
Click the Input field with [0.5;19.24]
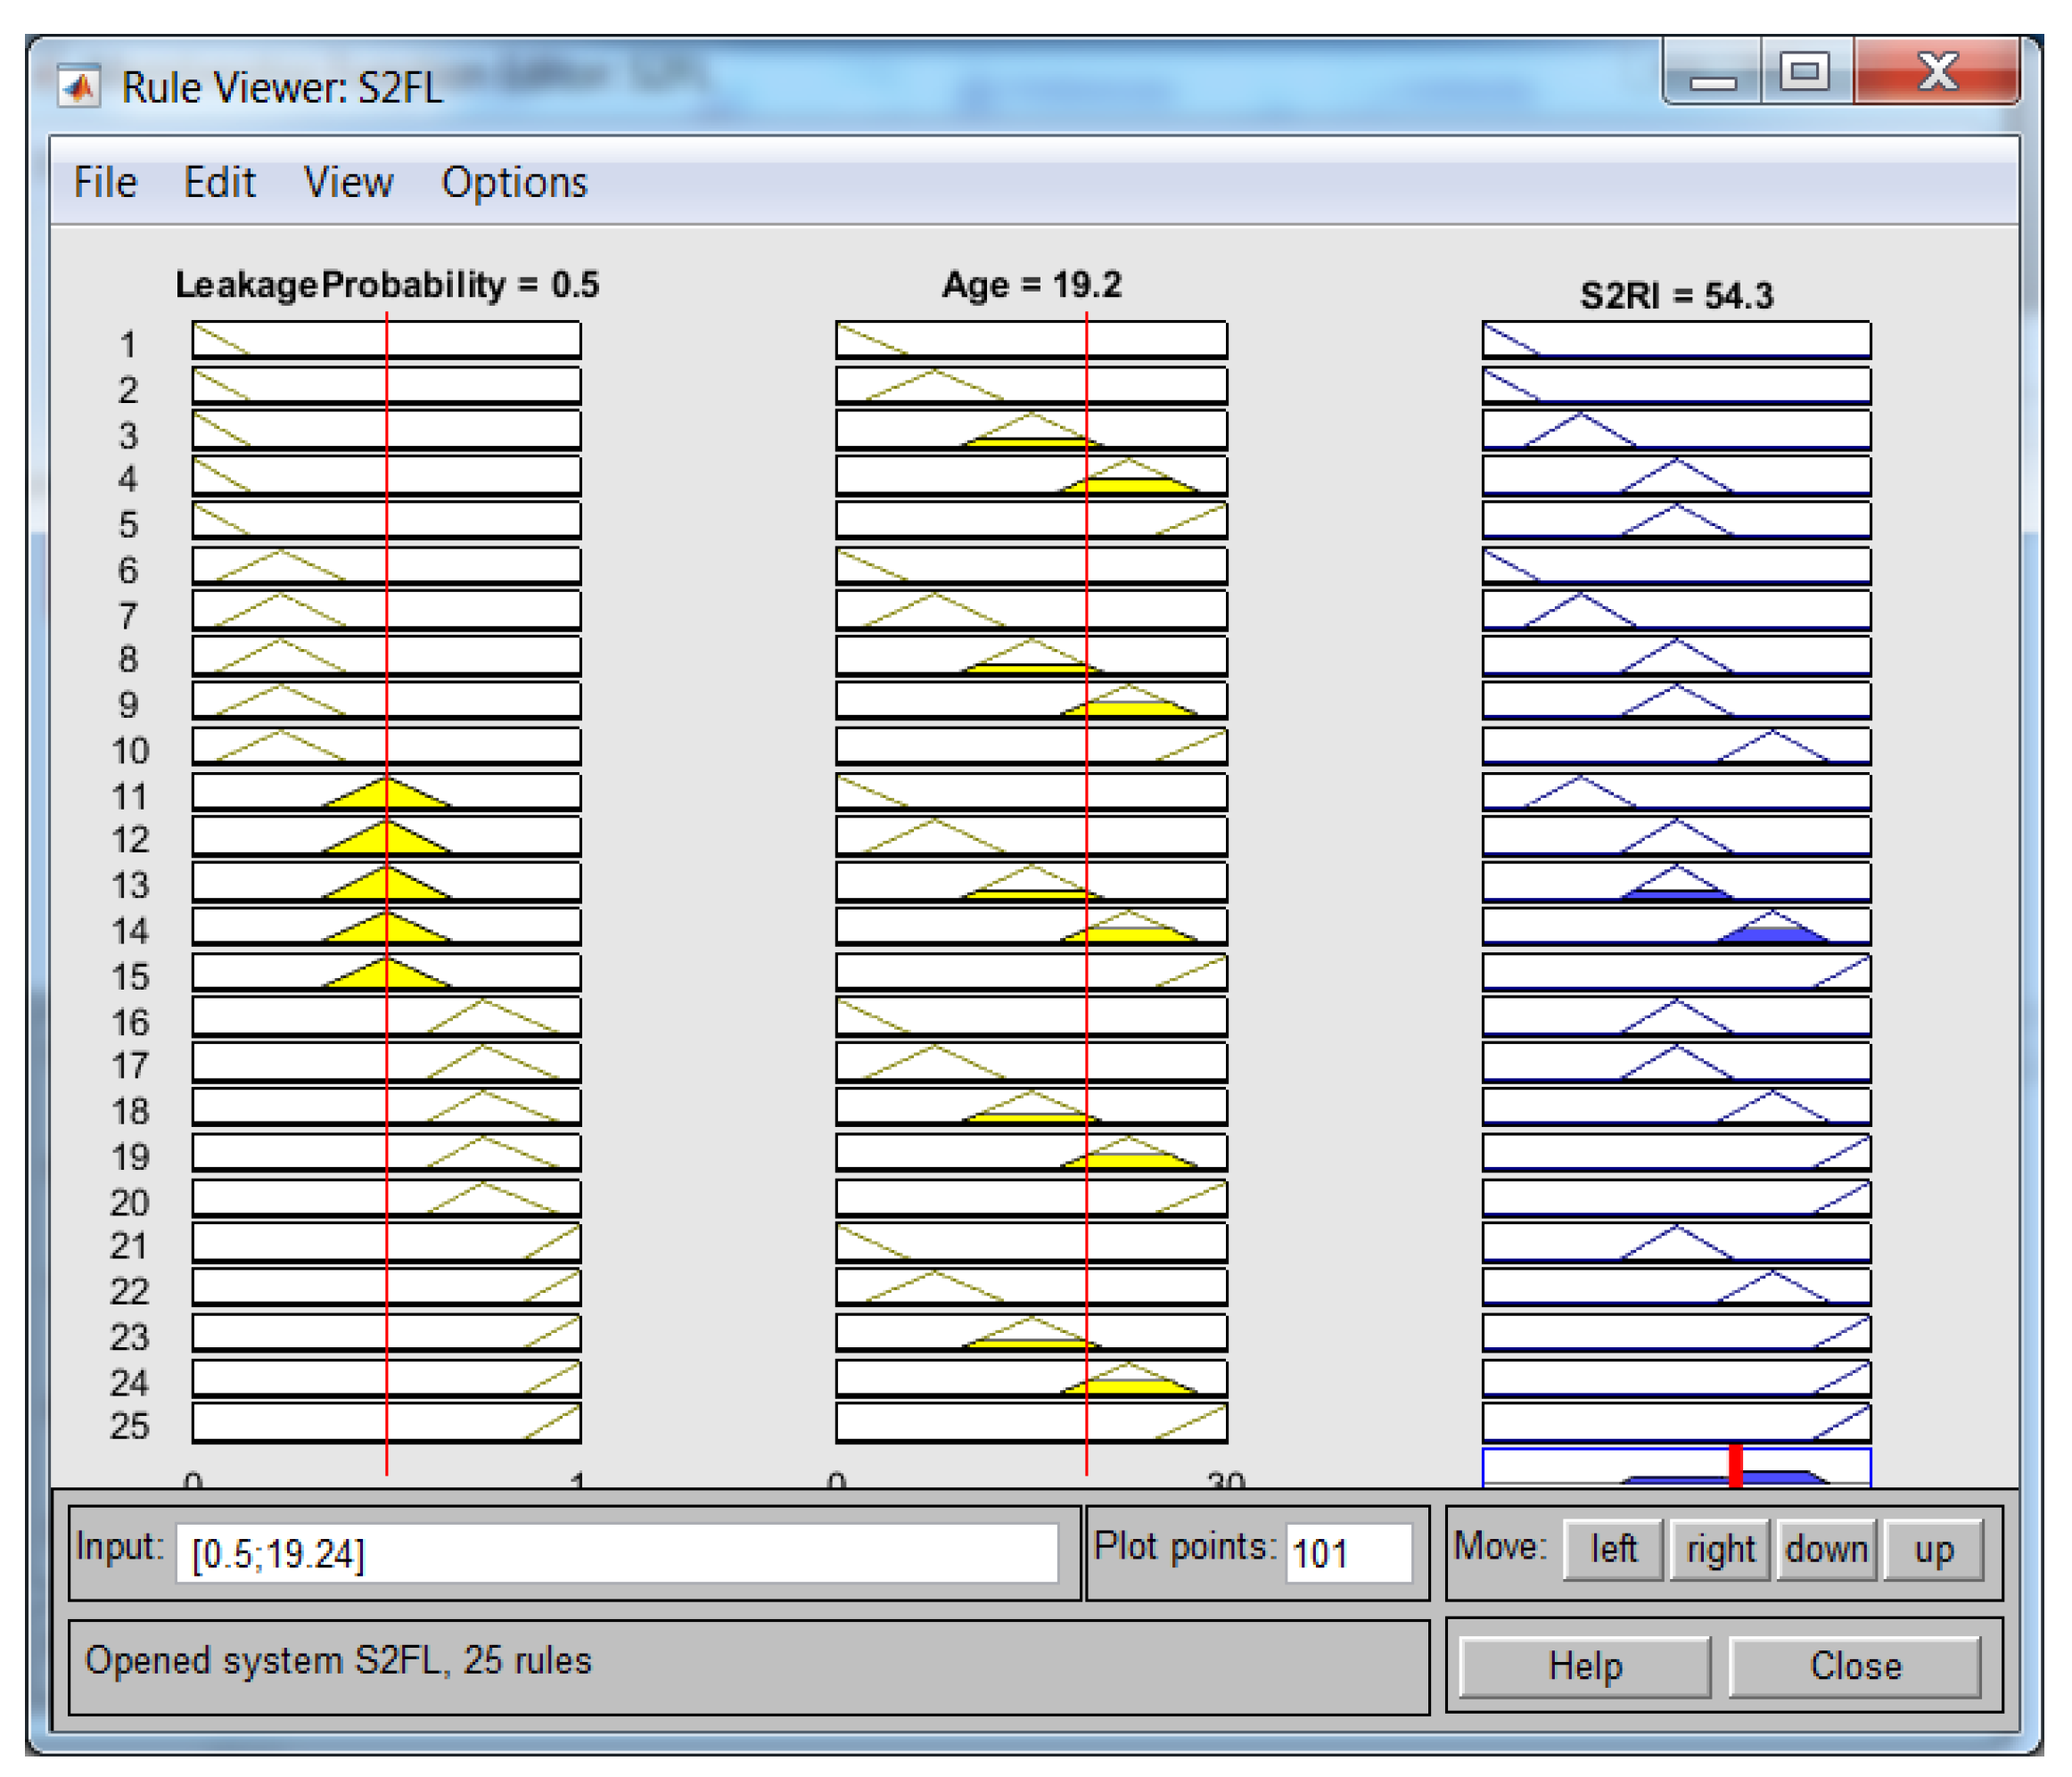[616, 1553]
